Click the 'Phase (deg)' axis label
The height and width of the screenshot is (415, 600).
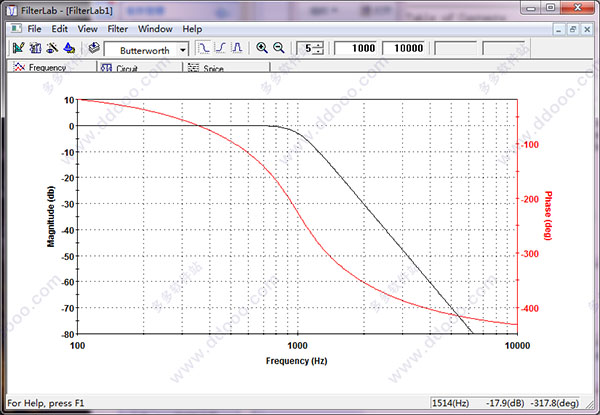click(548, 216)
